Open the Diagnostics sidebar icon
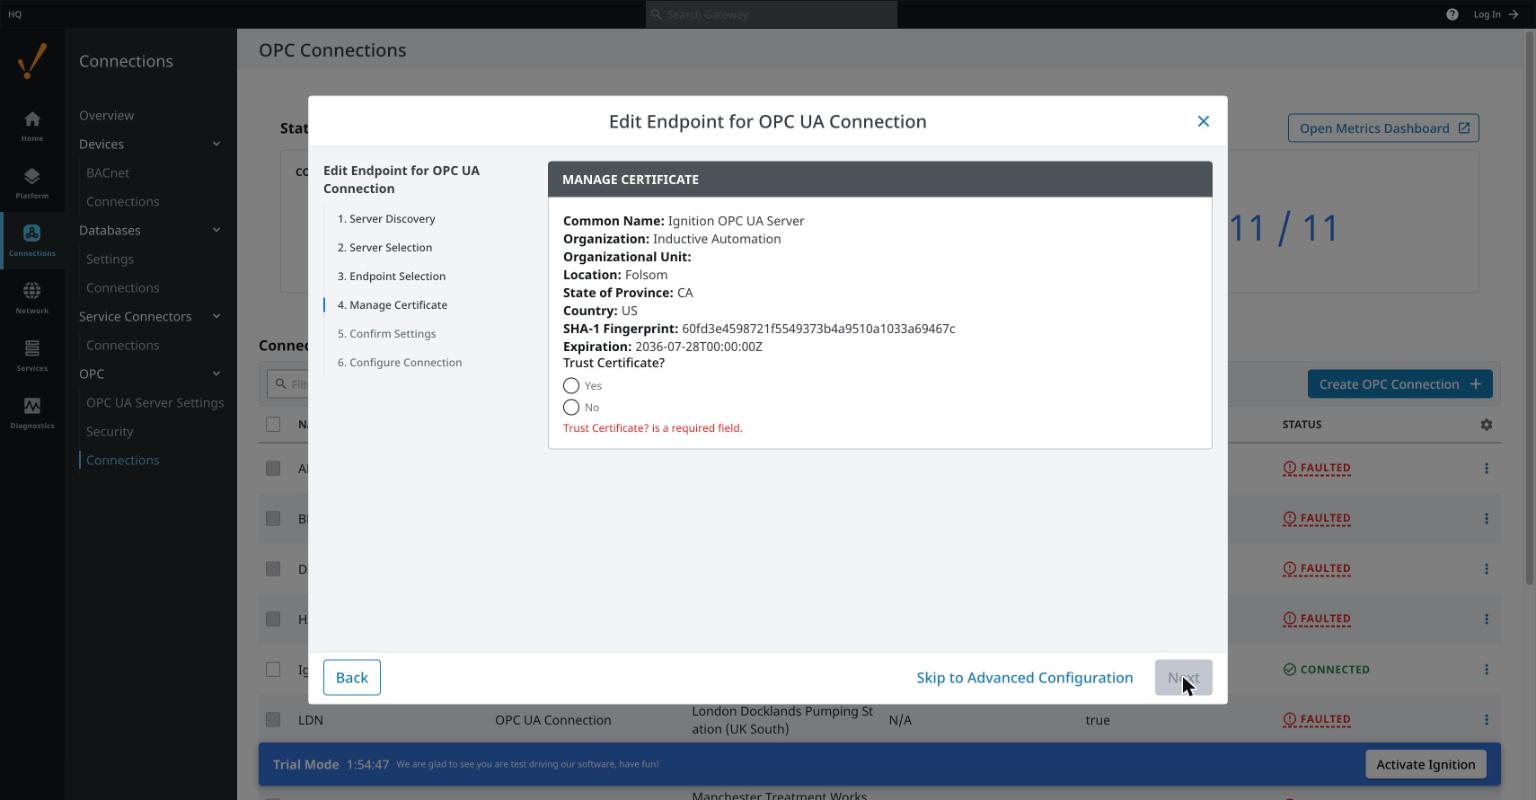This screenshot has width=1536, height=800. 32,413
